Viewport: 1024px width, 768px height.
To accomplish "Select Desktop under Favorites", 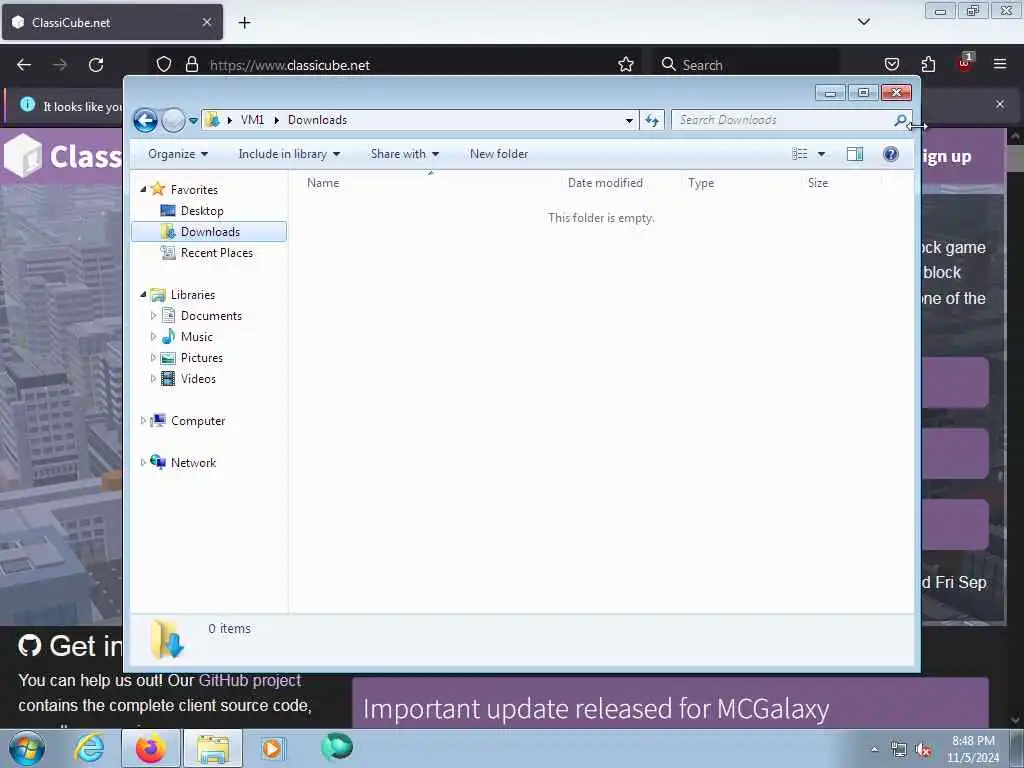I will pos(202,211).
